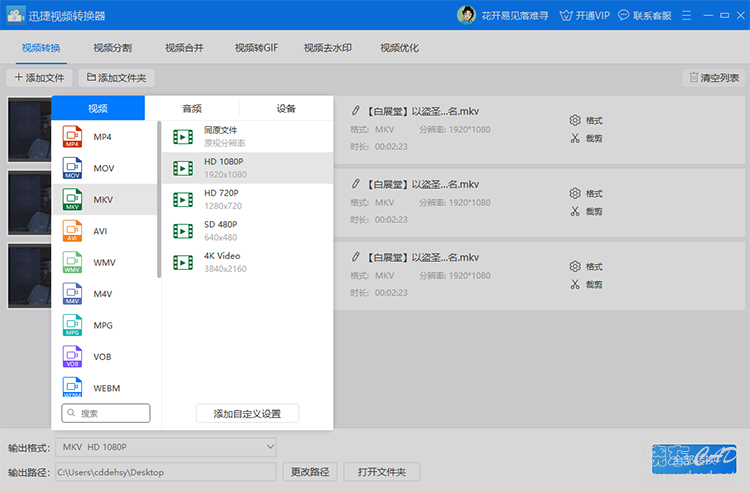Click the scissors icon for the second file
This screenshot has width=750, height=491.
click(x=575, y=211)
